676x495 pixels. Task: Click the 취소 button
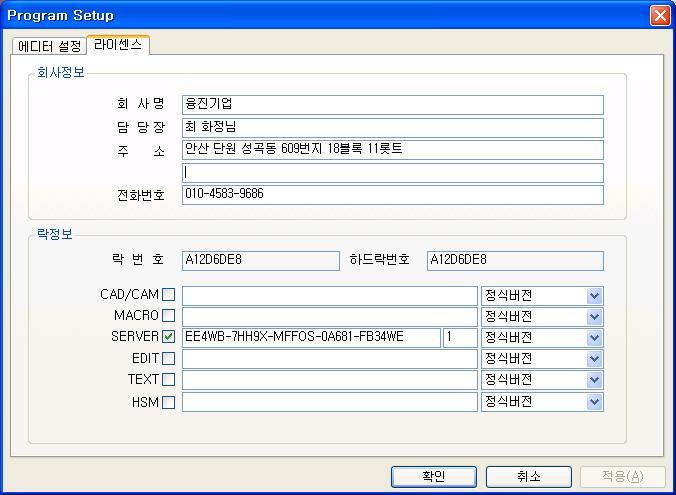coord(529,476)
